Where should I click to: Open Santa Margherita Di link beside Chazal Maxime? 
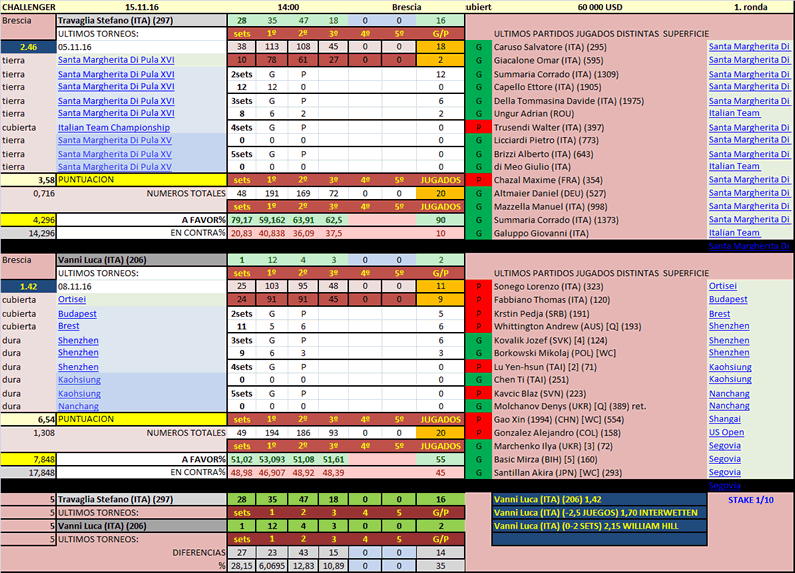click(749, 180)
